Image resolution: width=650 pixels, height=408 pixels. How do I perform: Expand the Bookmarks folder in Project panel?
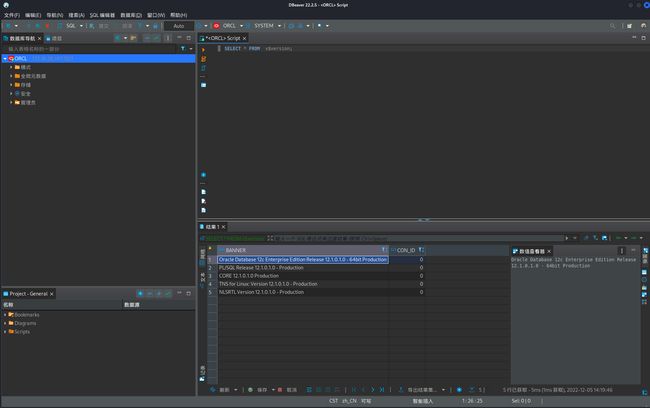[x=5, y=315]
